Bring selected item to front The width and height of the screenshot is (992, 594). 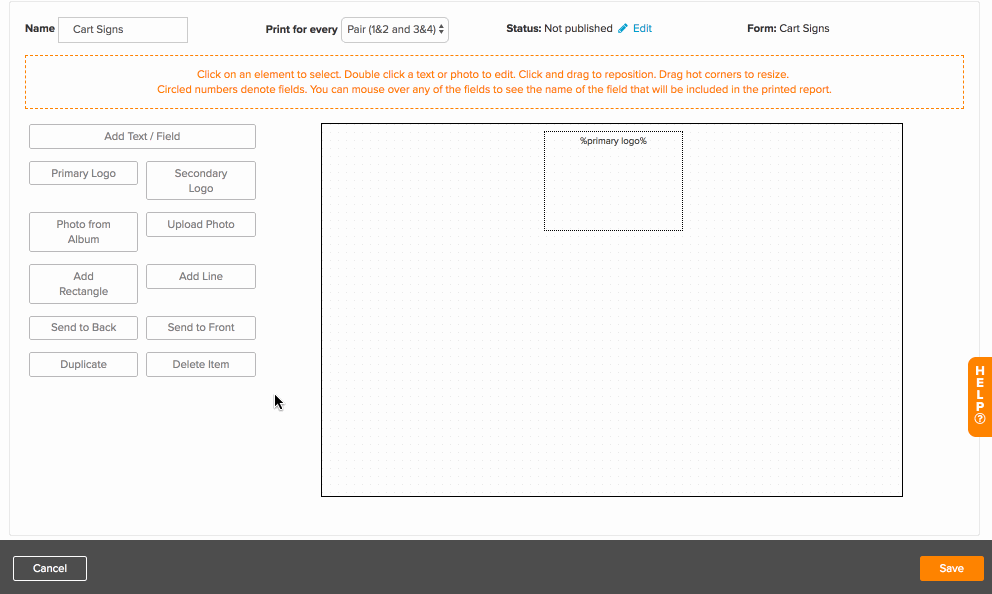(x=201, y=328)
